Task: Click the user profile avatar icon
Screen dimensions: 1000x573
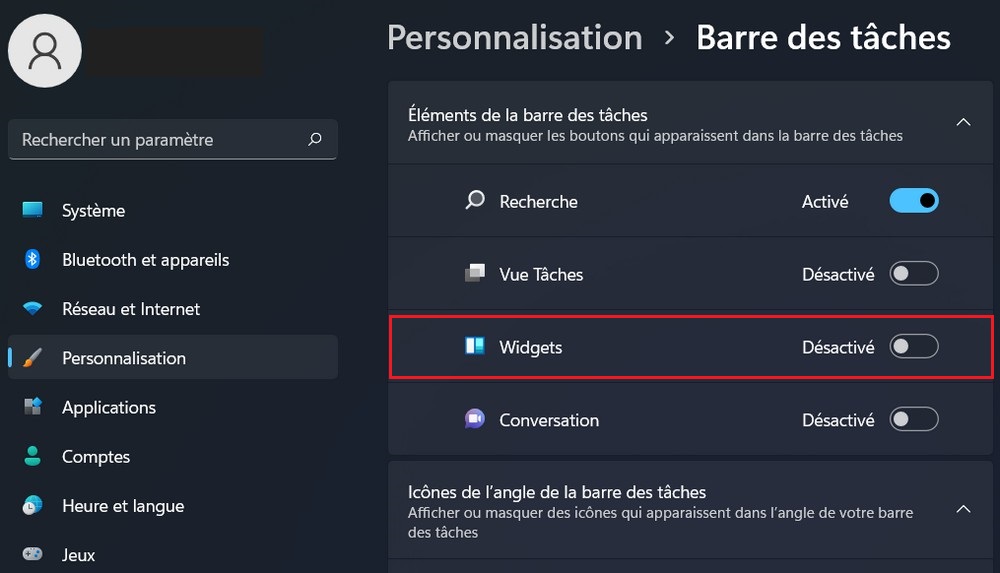Action: 45,50
